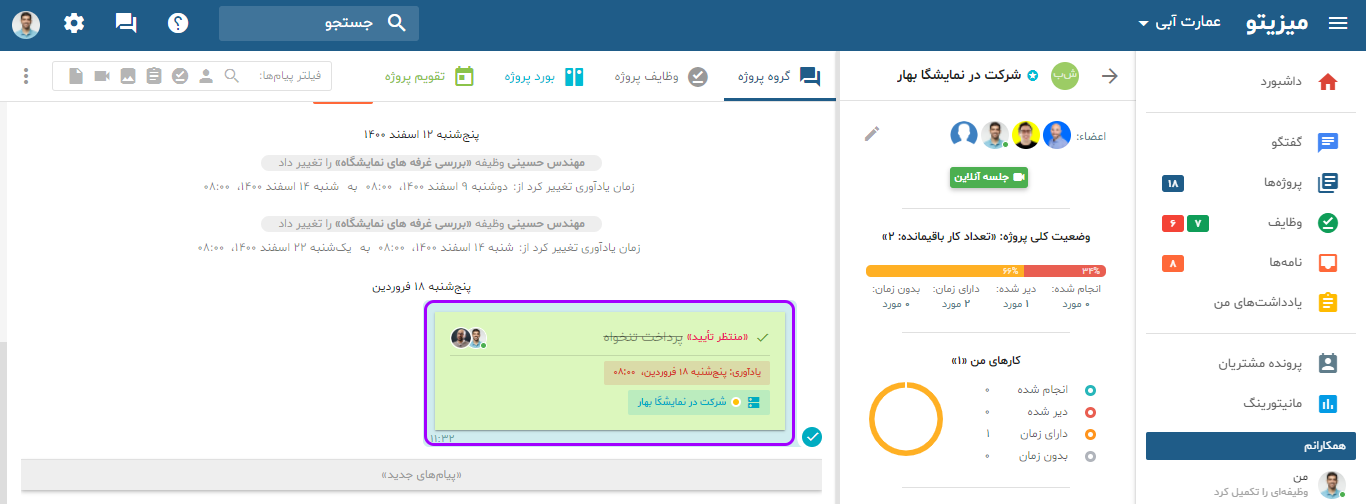This screenshot has width=1366, height=504.
Task: Filter messages by task checkmark icon
Action: (180, 76)
